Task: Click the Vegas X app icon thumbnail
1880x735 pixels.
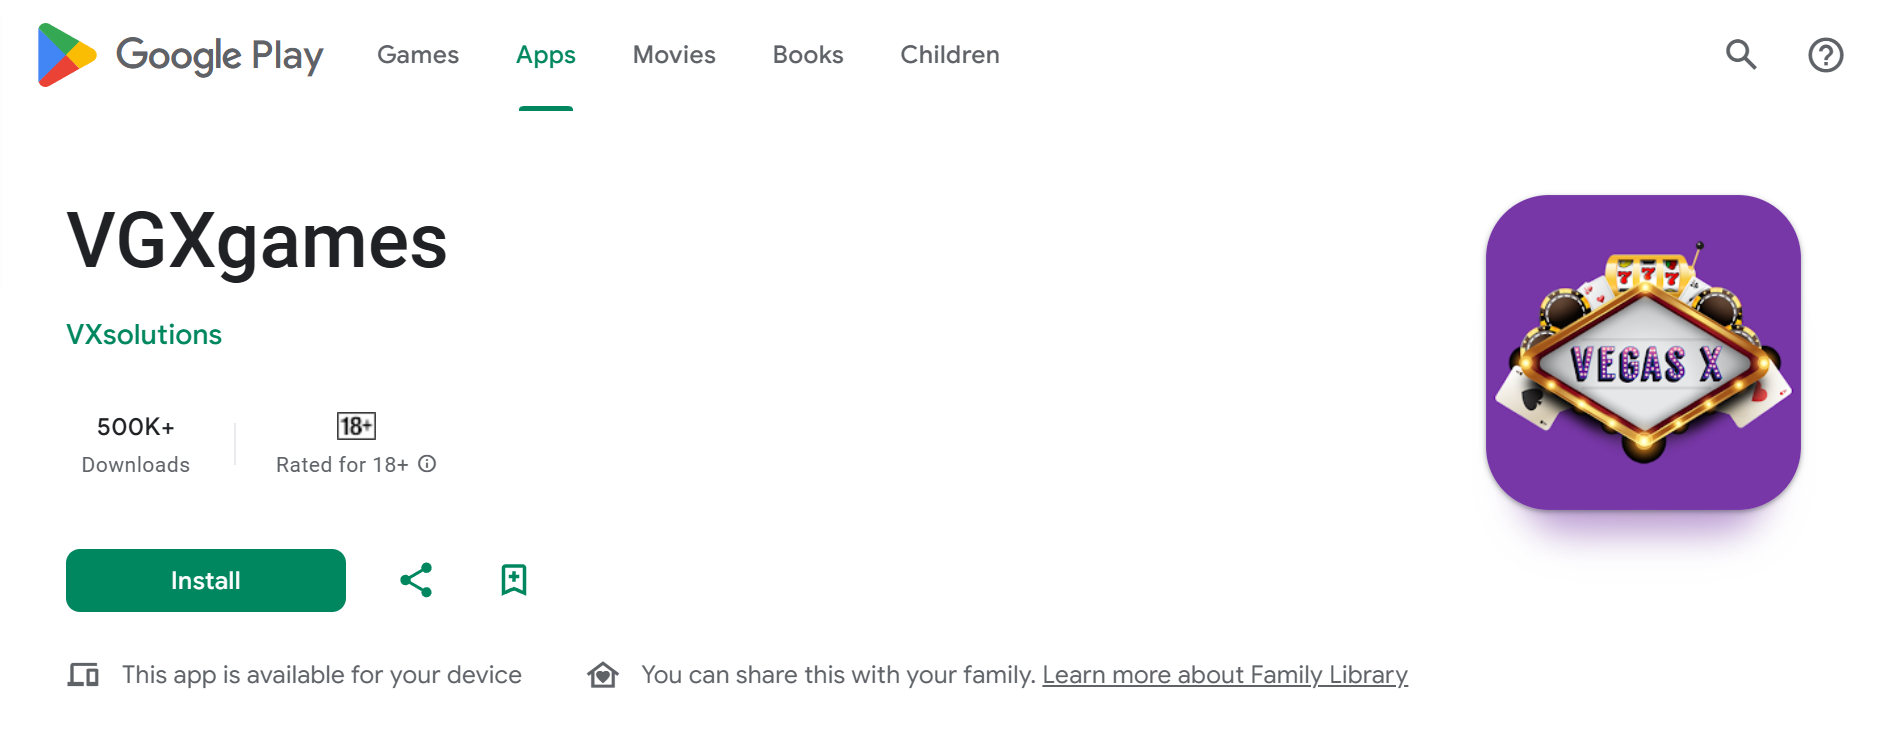Action: pyautogui.click(x=1643, y=352)
